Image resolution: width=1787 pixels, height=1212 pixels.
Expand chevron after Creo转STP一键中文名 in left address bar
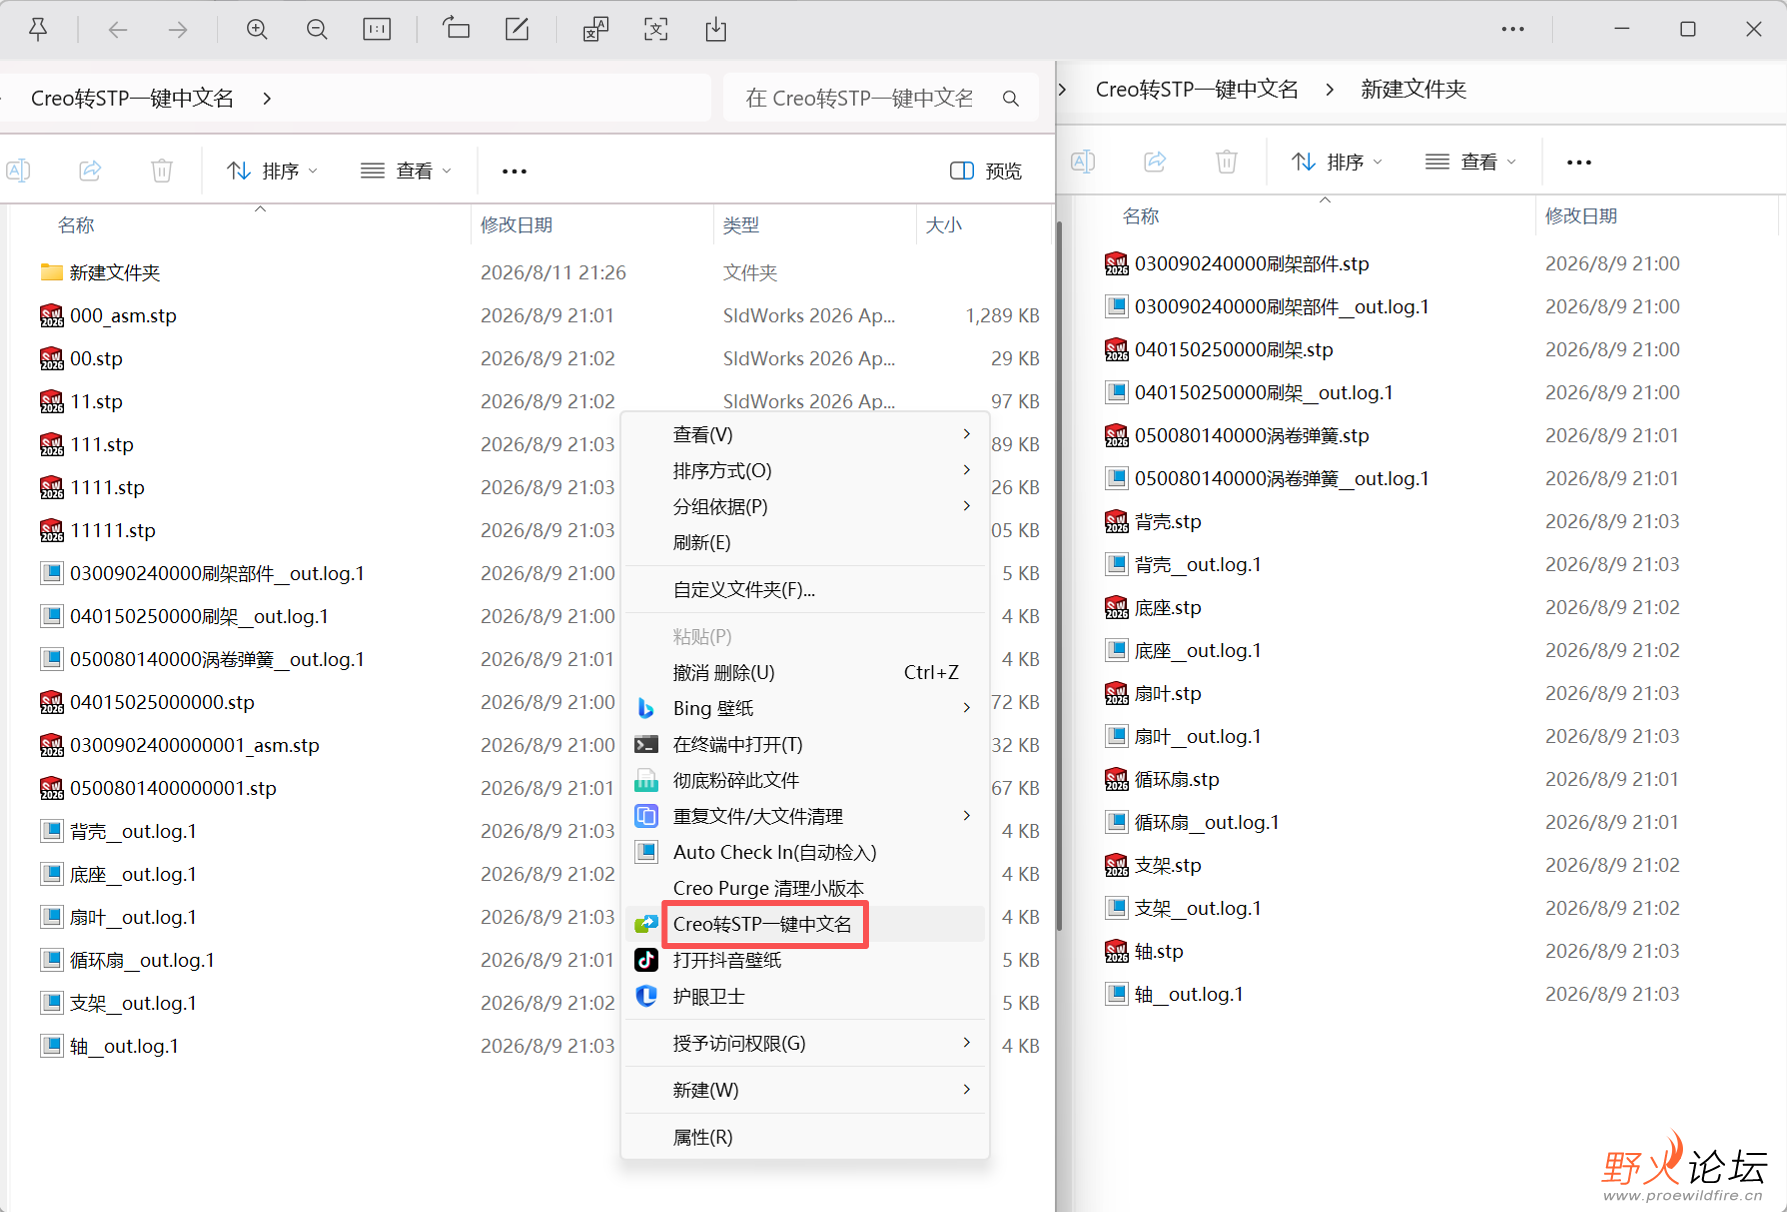(267, 98)
